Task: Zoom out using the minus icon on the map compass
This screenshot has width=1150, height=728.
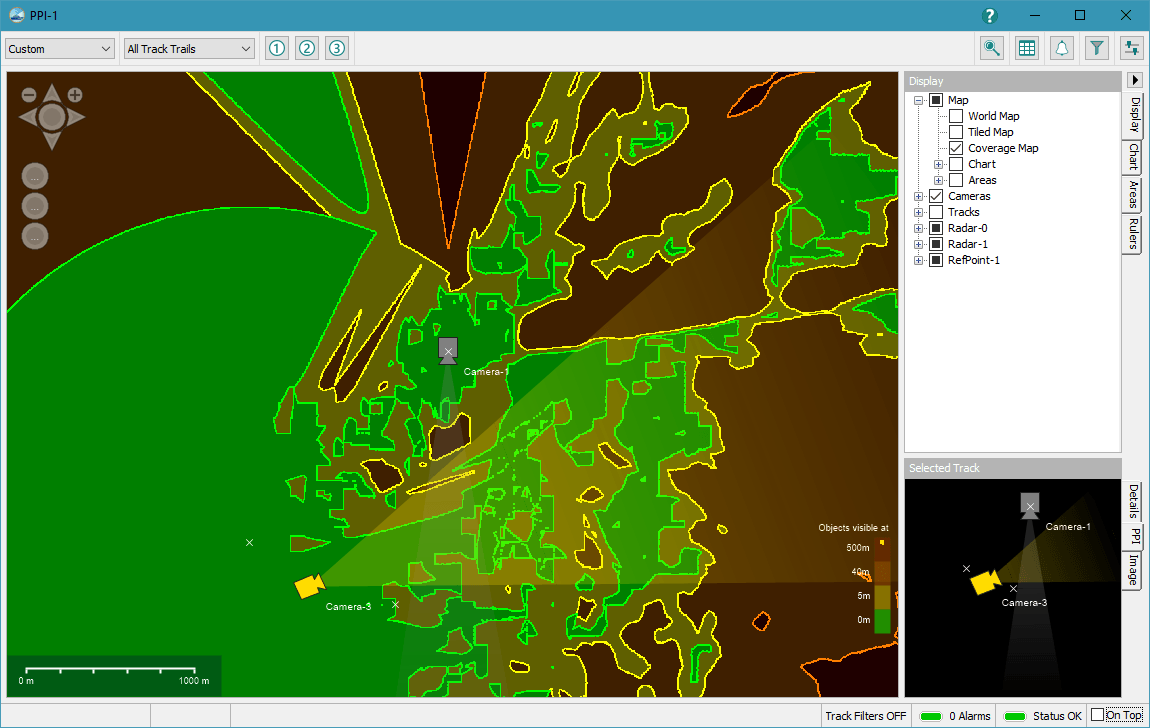Action: pos(28,94)
